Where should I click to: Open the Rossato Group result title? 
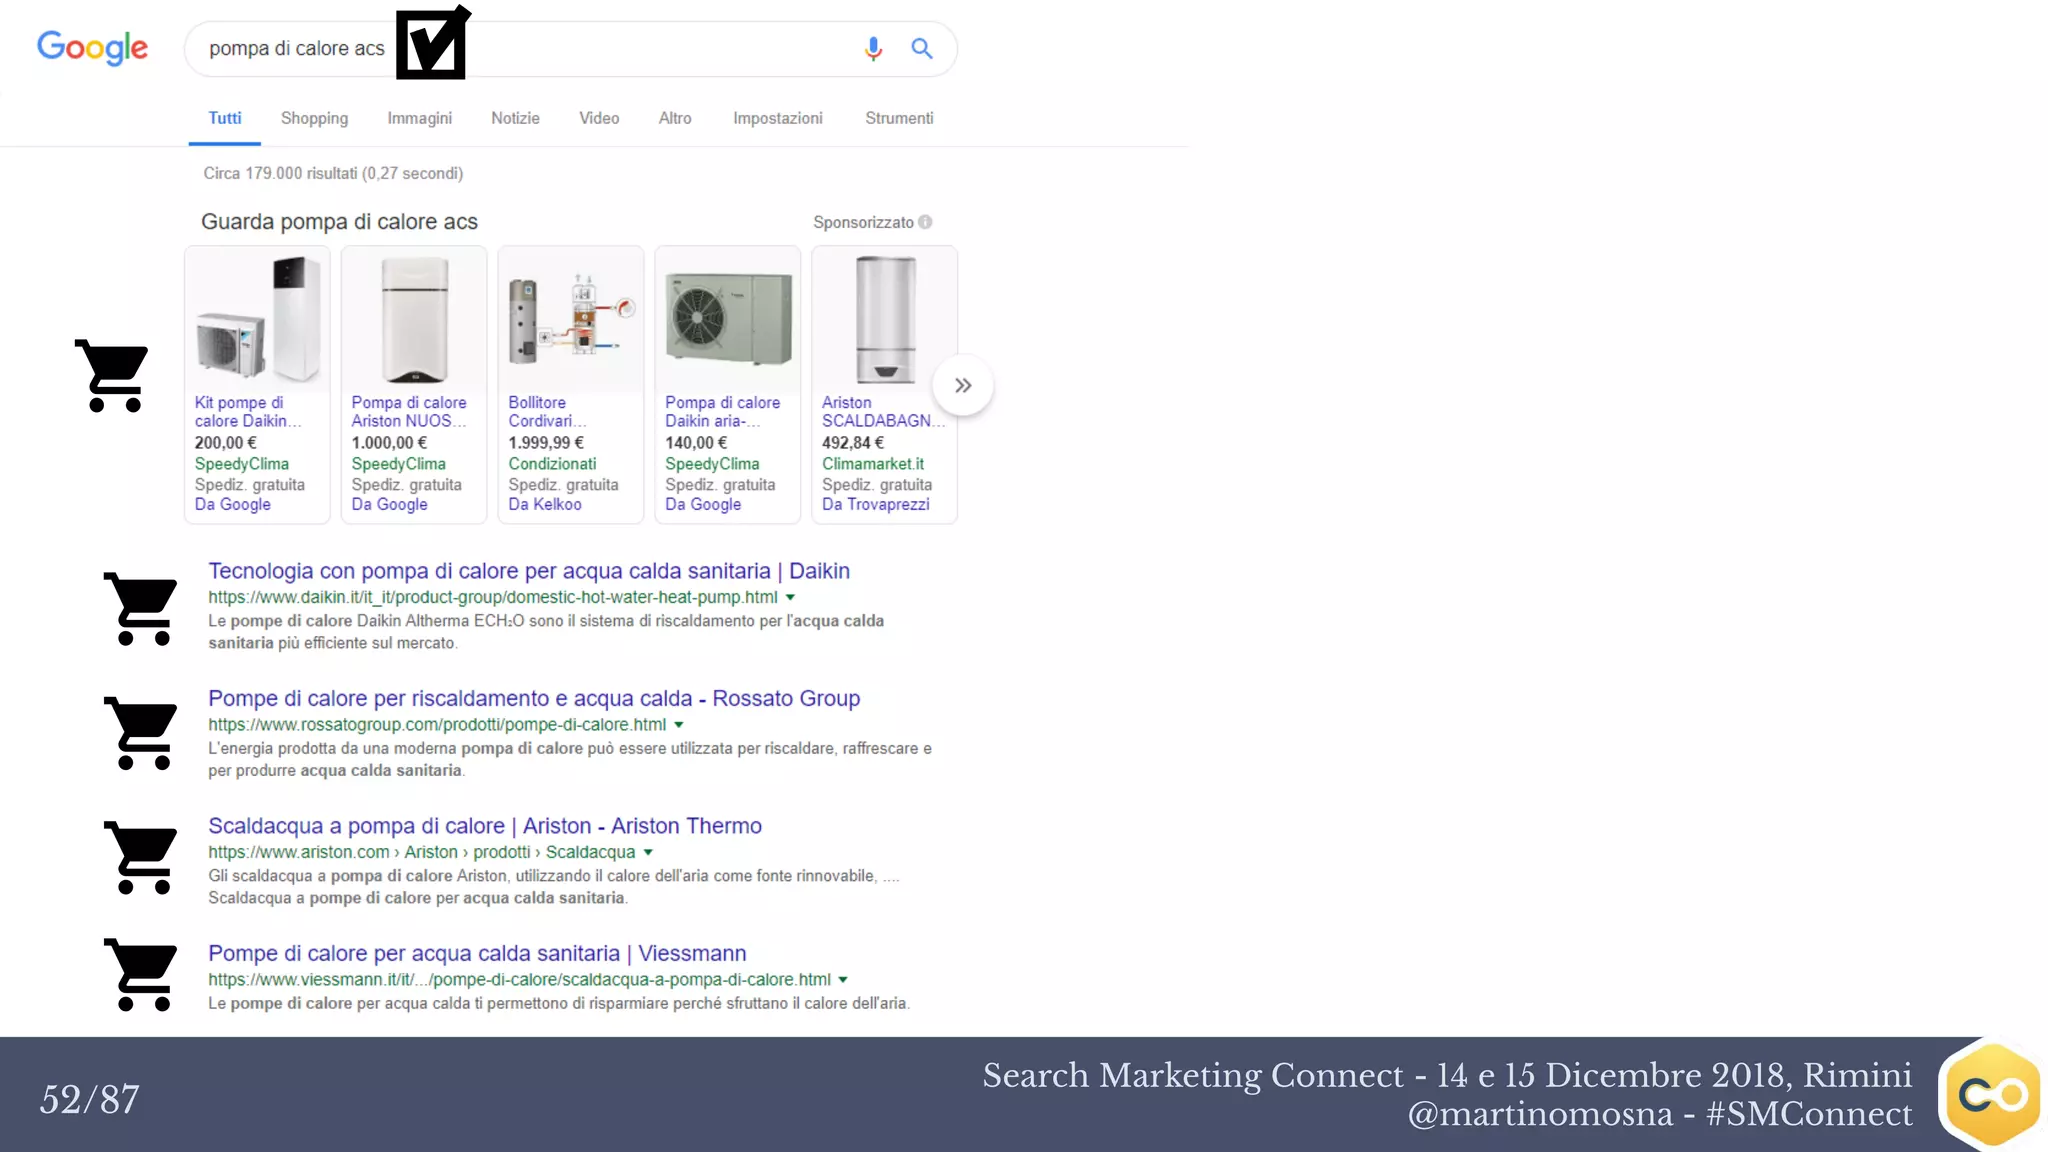534,698
